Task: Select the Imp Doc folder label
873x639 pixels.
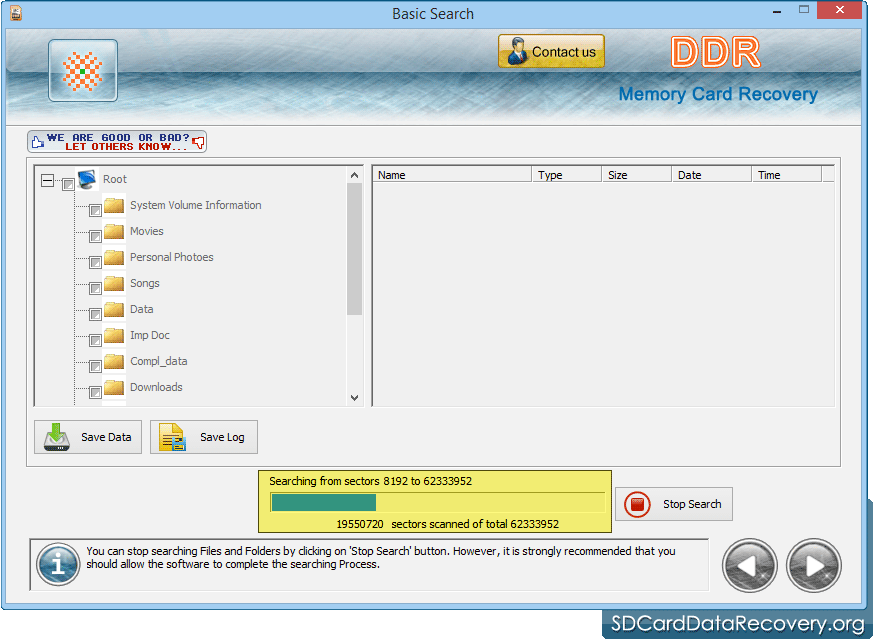Action: (x=150, y=335)
